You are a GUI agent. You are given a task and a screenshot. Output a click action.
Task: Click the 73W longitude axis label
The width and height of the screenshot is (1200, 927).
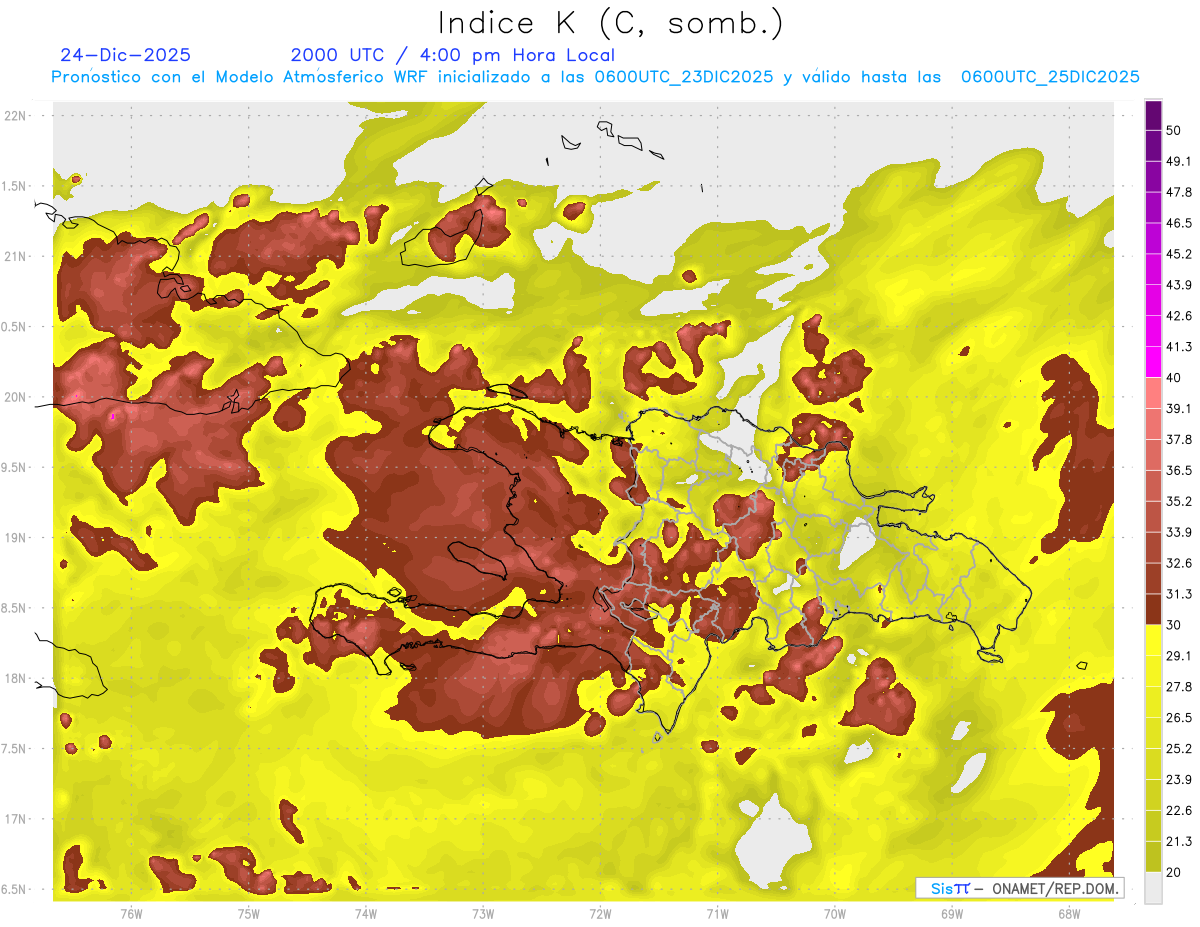point(483,913)
